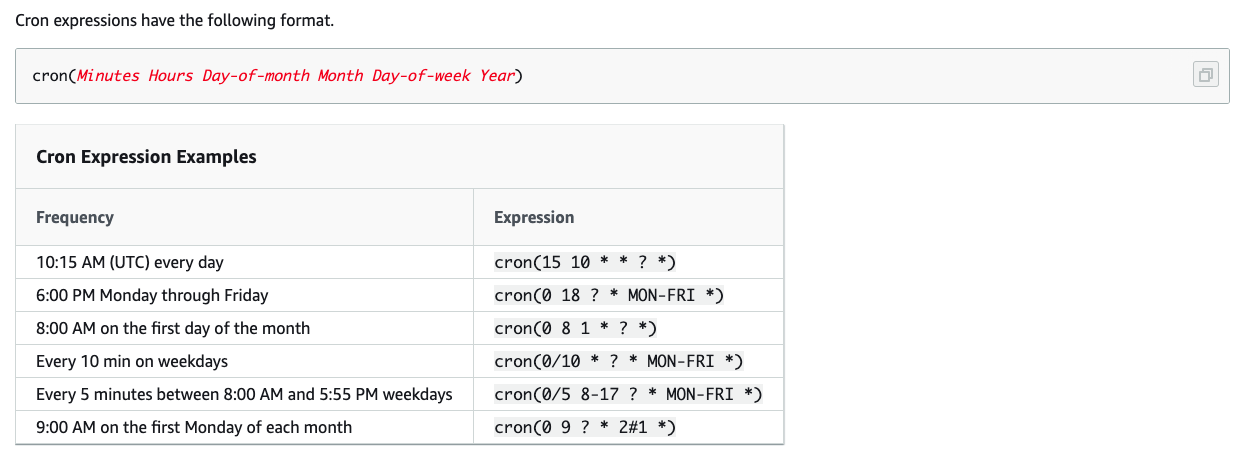Click the cron(0 9 ? * 2#1 *) expression
This screenshot has width=1249, height=458.
click(585, 428)
